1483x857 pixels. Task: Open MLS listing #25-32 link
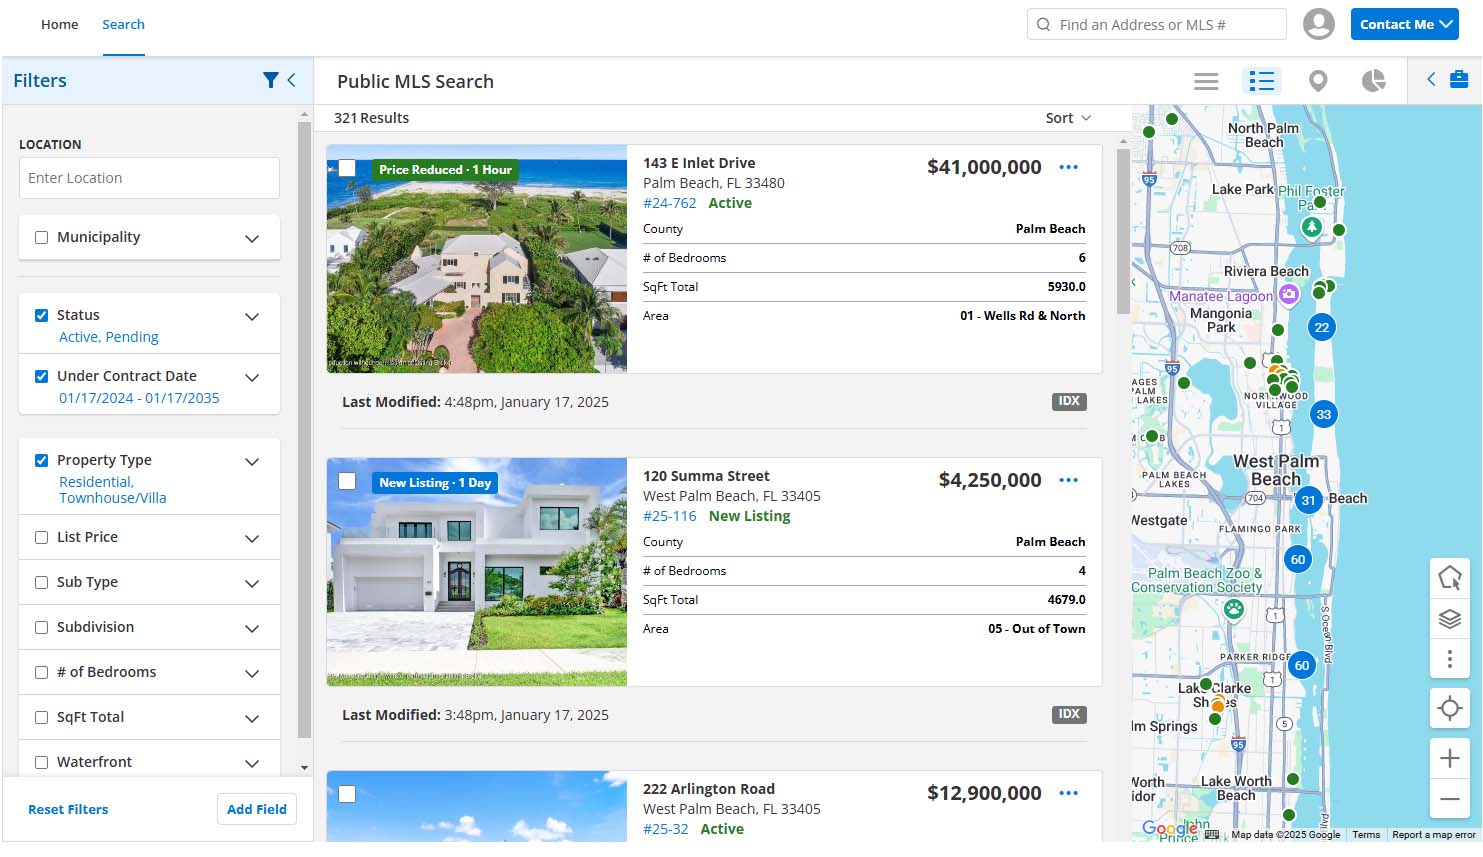(666, 829)
